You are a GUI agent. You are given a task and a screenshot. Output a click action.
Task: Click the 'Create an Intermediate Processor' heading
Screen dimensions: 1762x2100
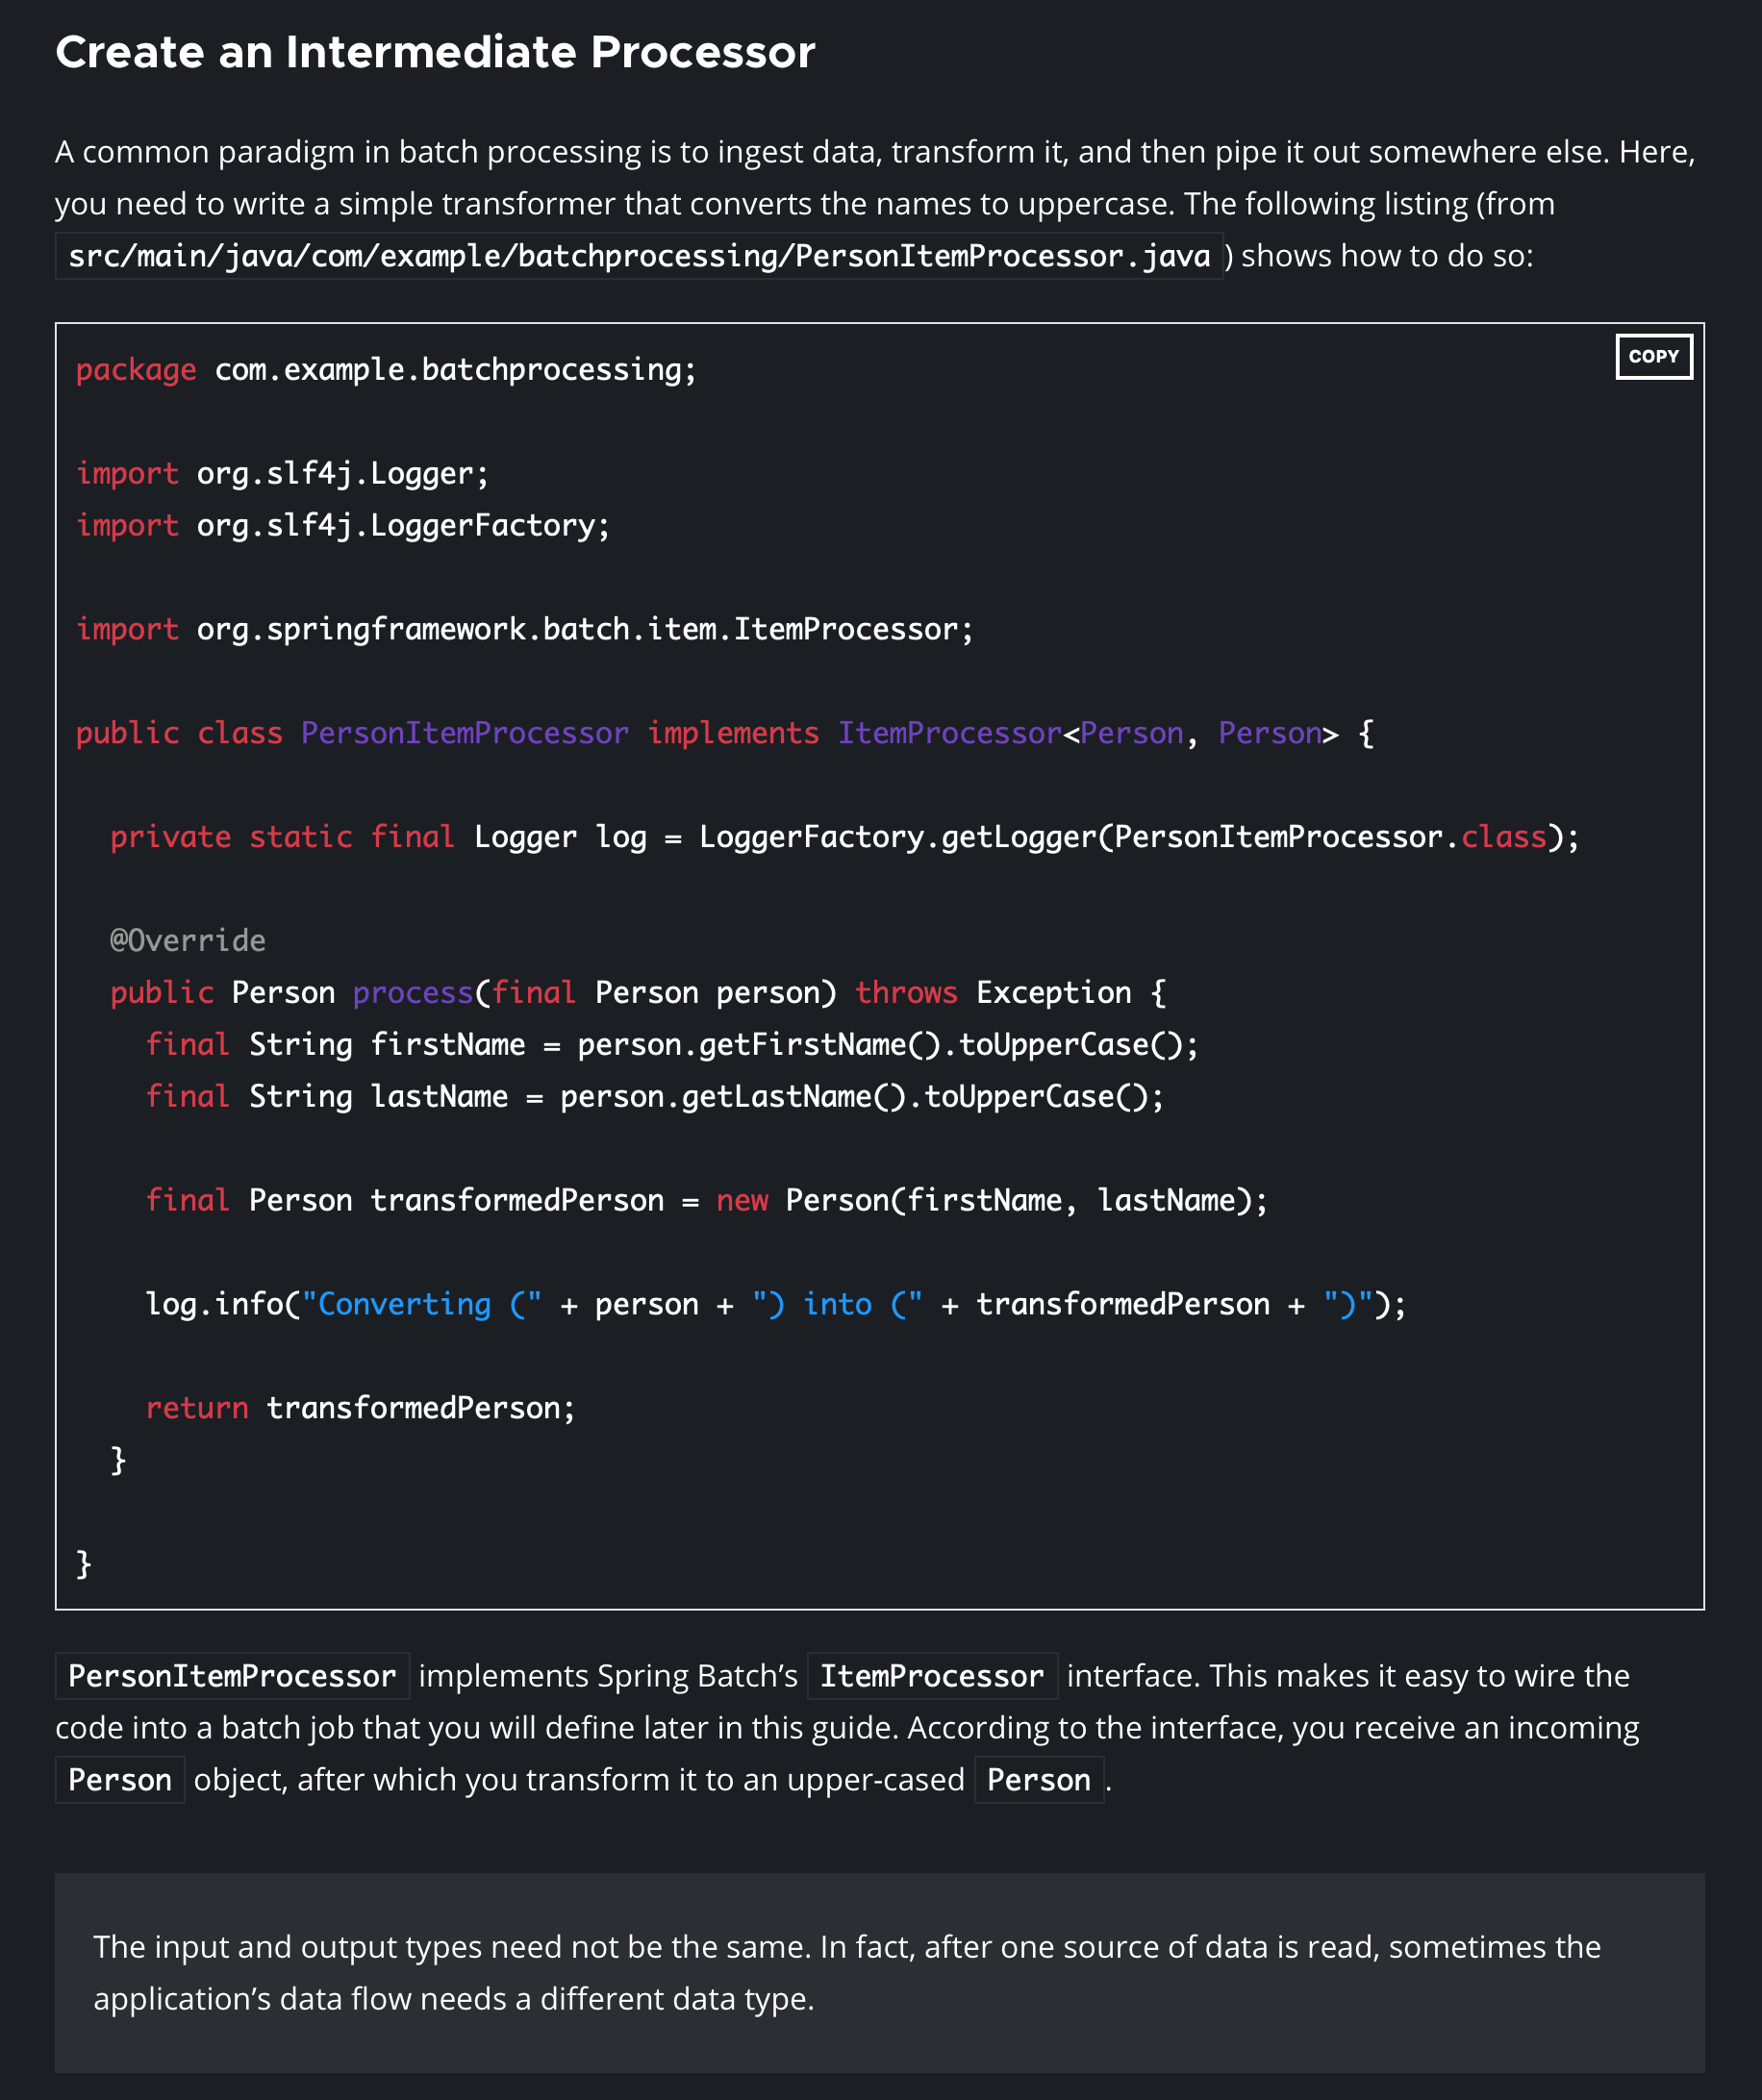[x=435, y=52]
